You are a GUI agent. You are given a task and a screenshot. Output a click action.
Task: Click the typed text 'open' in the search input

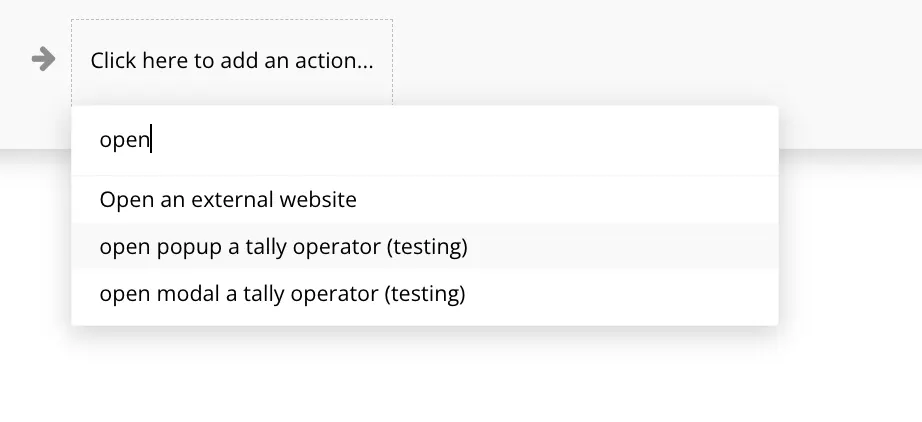tap(124, 141)
